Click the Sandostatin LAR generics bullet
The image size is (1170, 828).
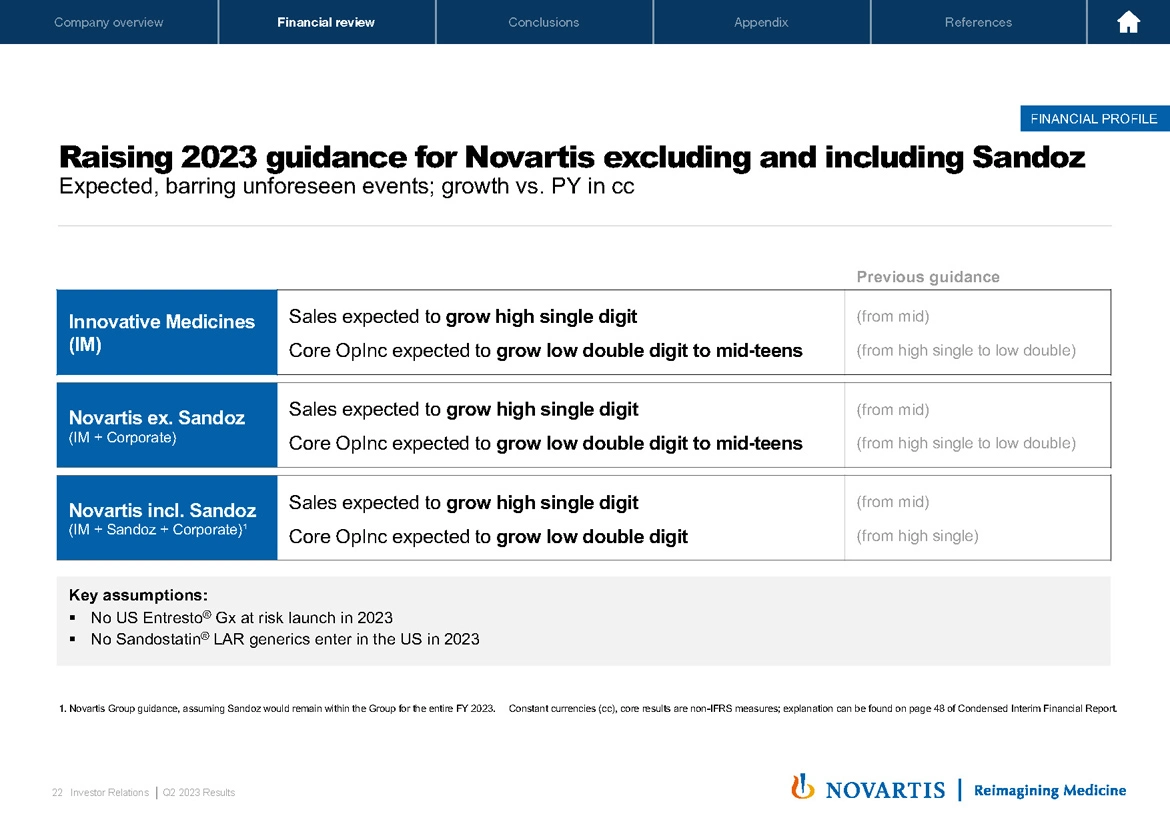click(284, 639)
